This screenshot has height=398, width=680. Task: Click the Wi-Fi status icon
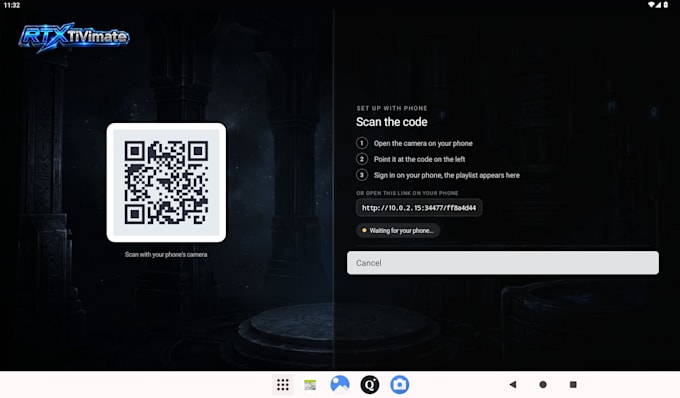pyautogui.click(x=651, y=5)
